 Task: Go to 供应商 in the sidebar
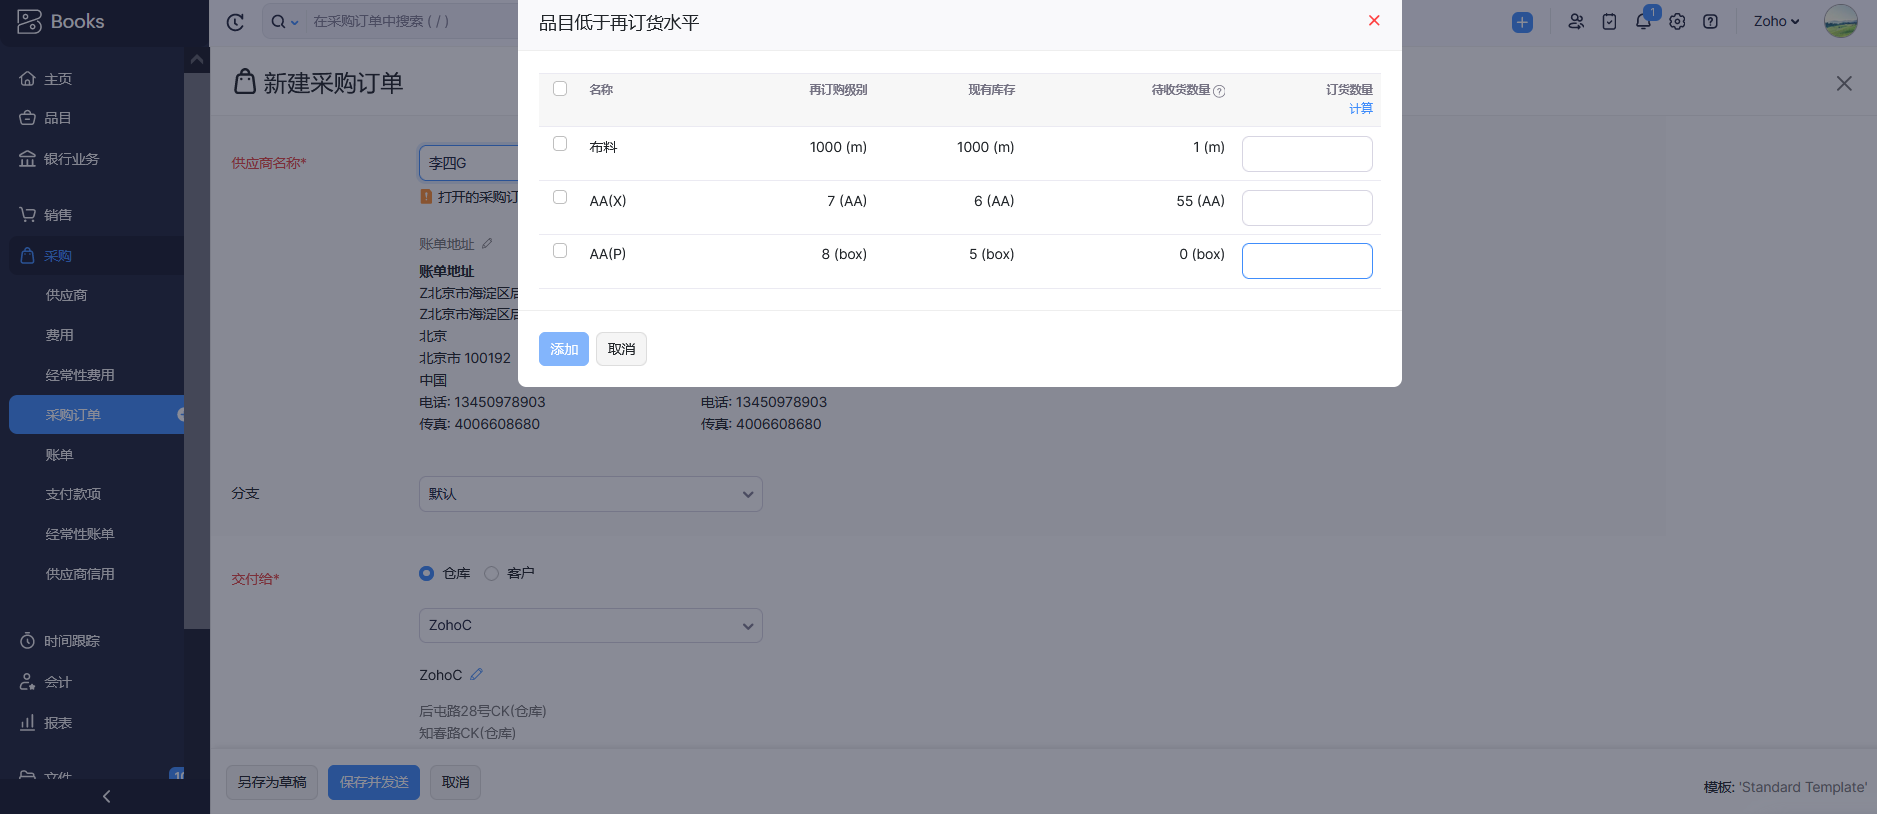coord(66,295)
